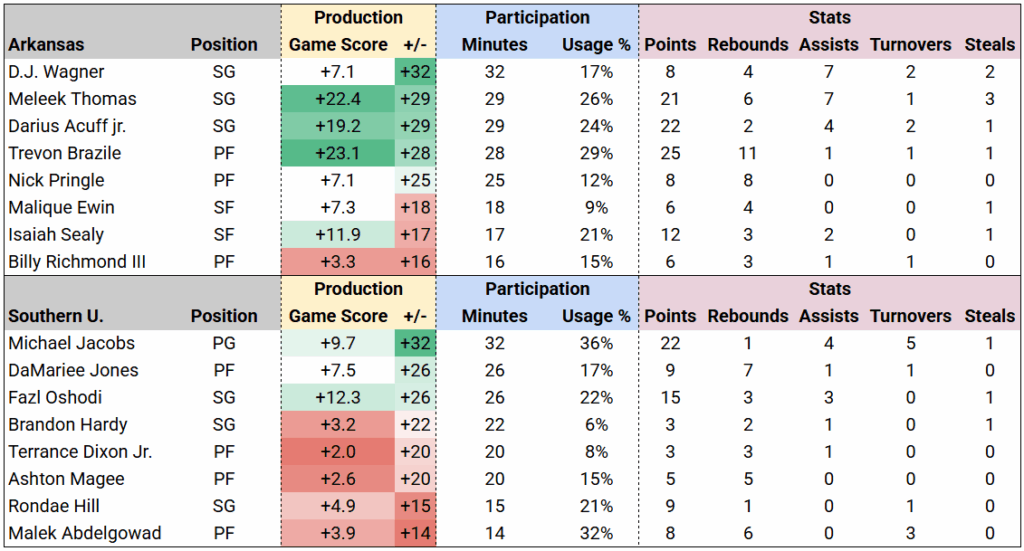Click the Production header above Arkansas rows
The image size is (1024, 551).
coord(358,18)
